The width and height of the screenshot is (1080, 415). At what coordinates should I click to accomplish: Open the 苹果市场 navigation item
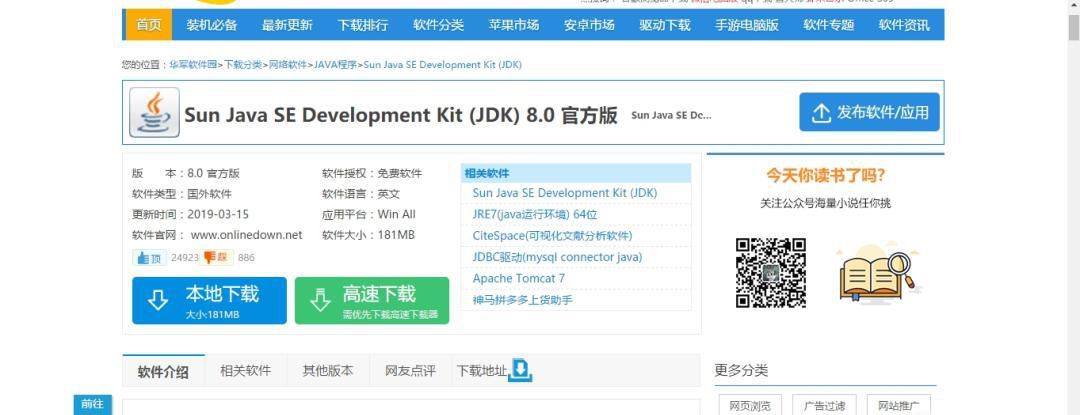click(514, 25)
